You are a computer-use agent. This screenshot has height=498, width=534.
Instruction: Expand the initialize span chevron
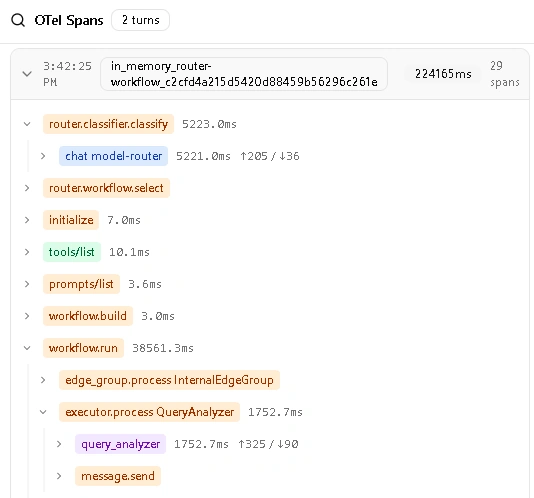[27, 220]
